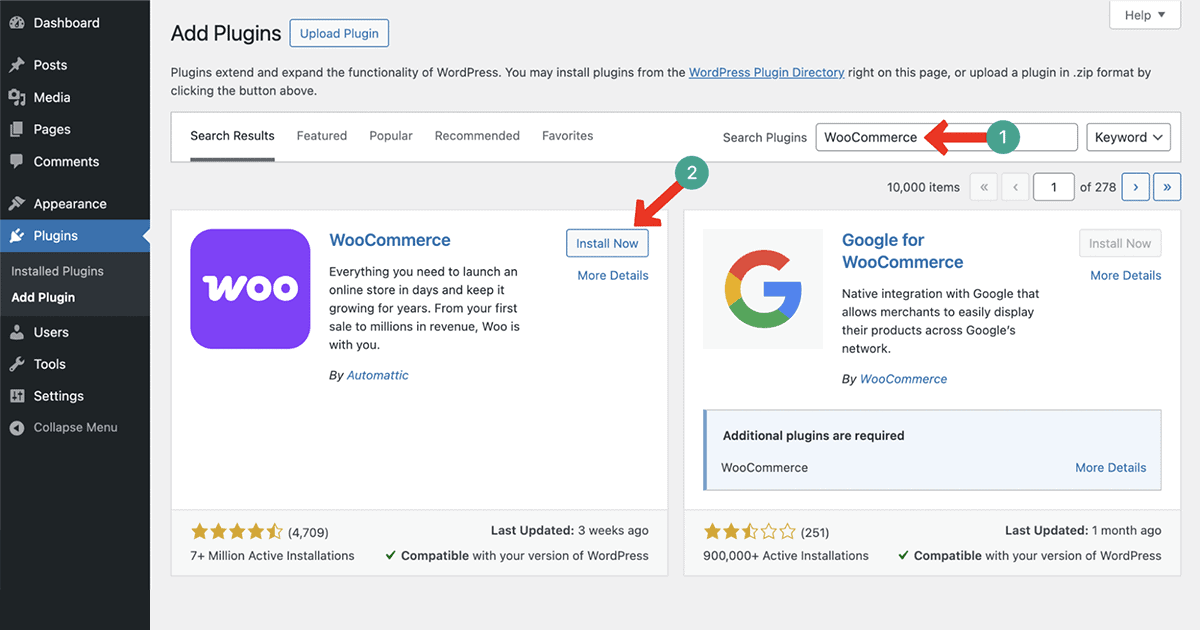Install the WooCommerce plugin now
Screen dimensions: 1200x630
tap(607, 243)
